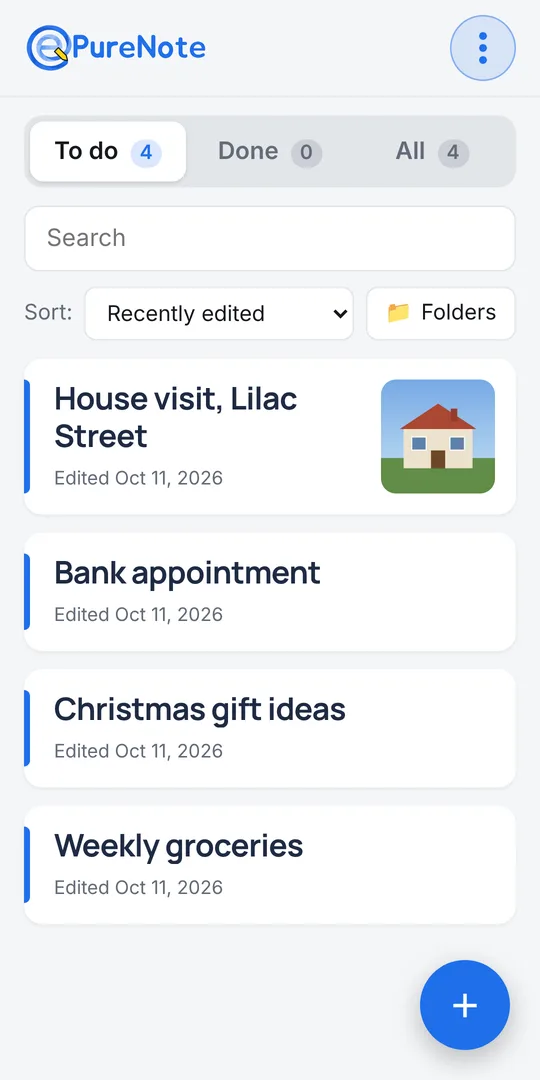The height and width of the screenshot is (1080, 540).
Task: Click the PureNote logo icon
Action: tap(48, 48)
